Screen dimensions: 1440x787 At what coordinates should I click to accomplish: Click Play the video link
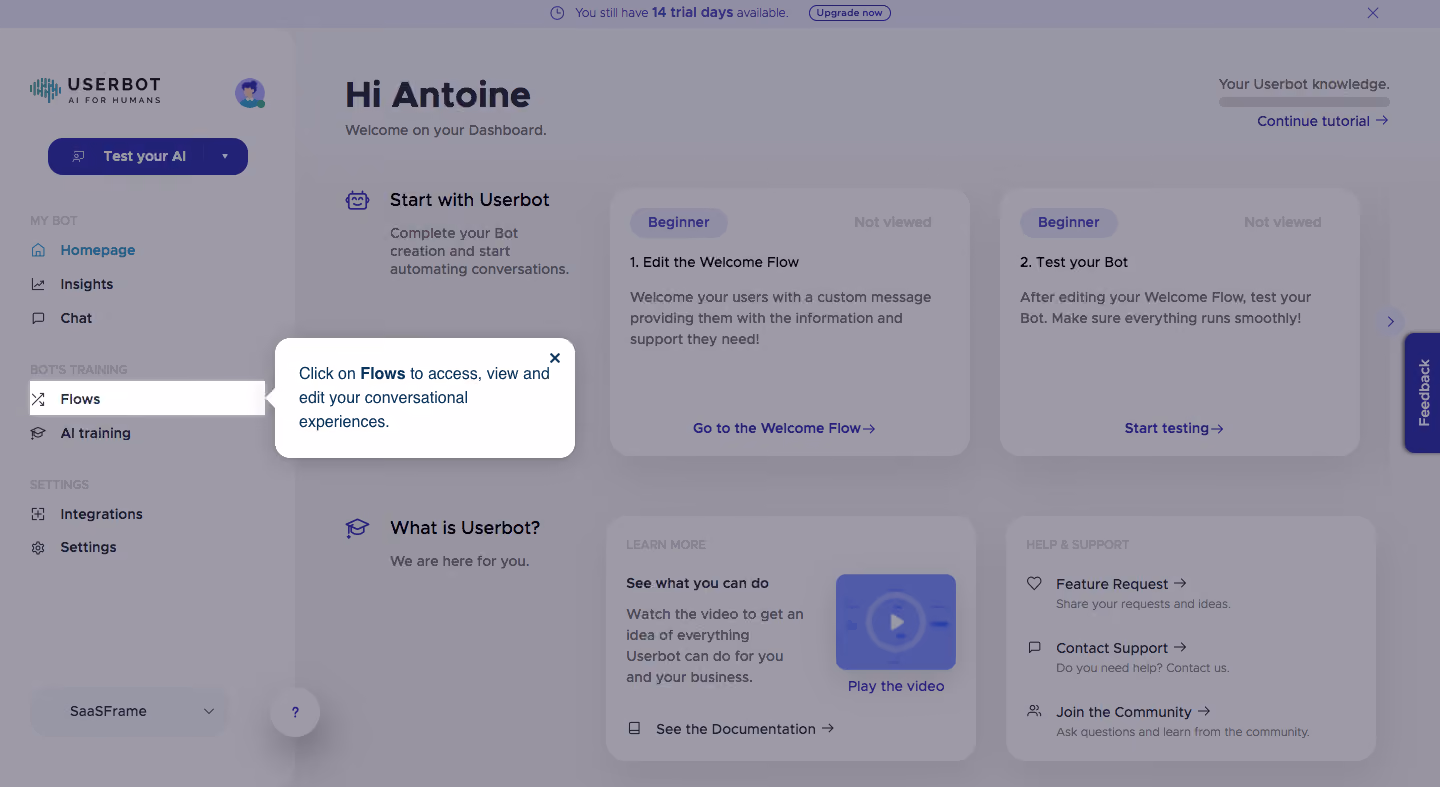click(x=896, y=686)
